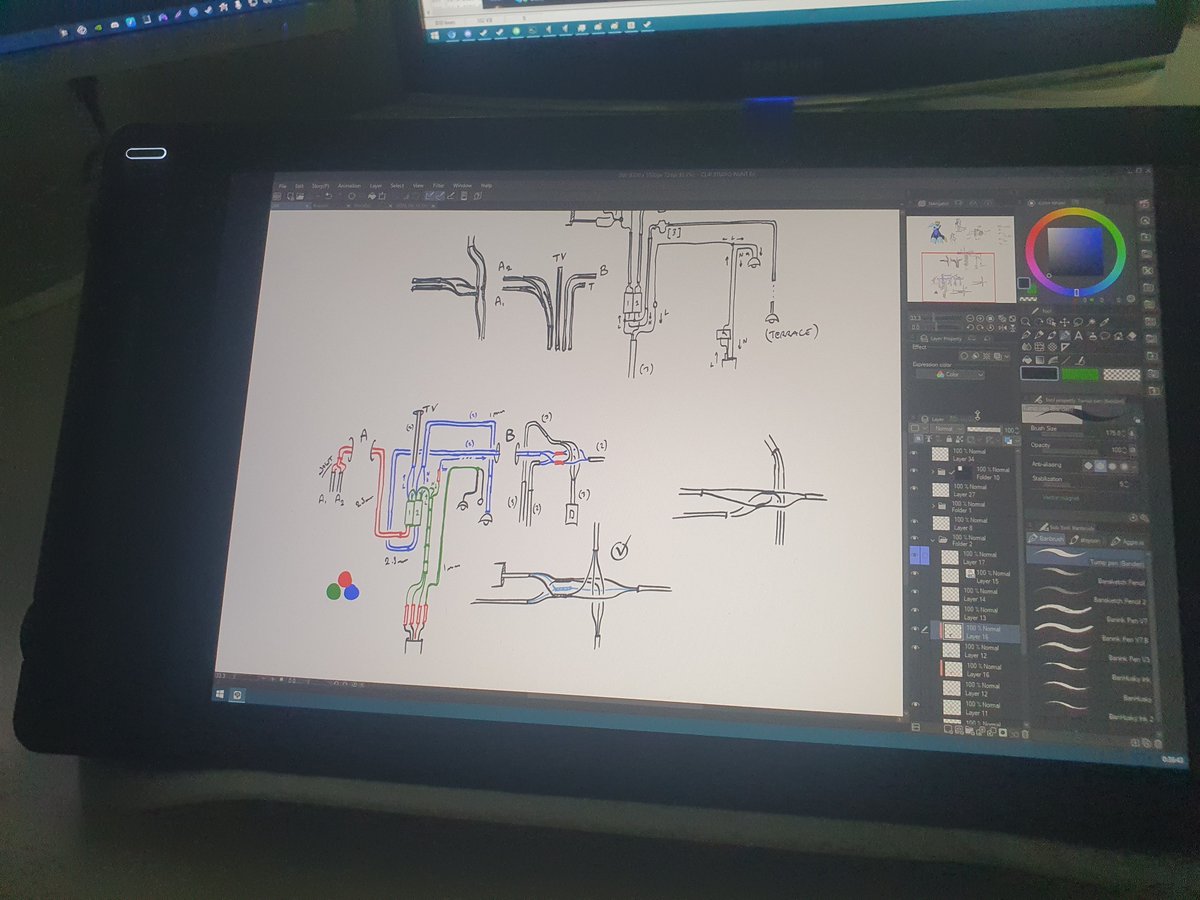Click the Windows Start button

(221, 693)
